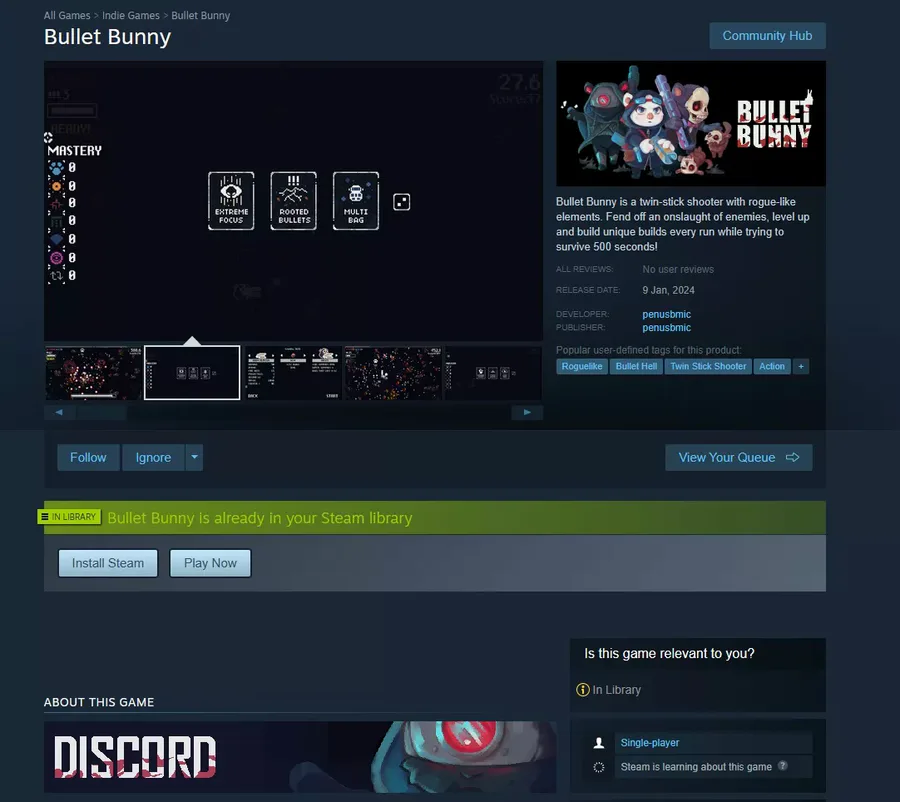Open the fourth gameplay thumbnail

[x=393, y=373]
